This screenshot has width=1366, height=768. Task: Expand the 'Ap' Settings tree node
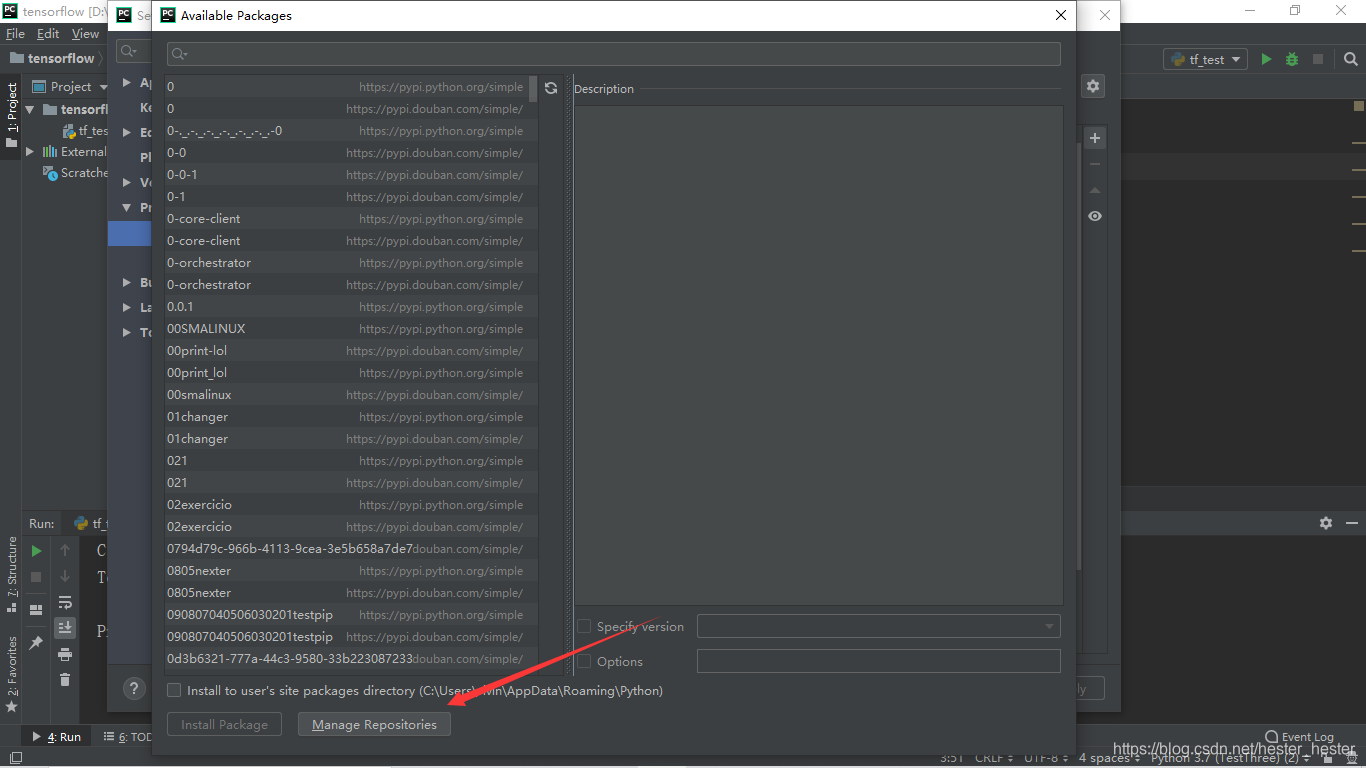[x=127, y=82]
